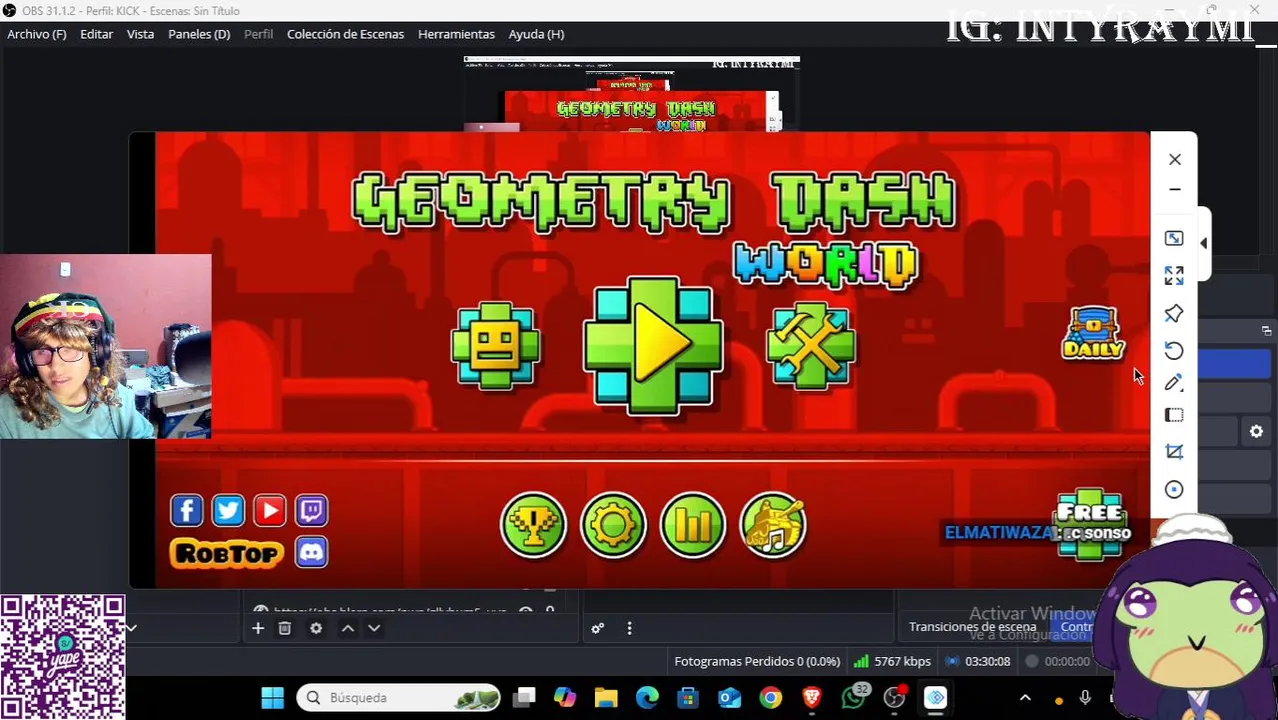Open Task View from the taskbar
Screen dimensions: 1278x720
point(525,697)
